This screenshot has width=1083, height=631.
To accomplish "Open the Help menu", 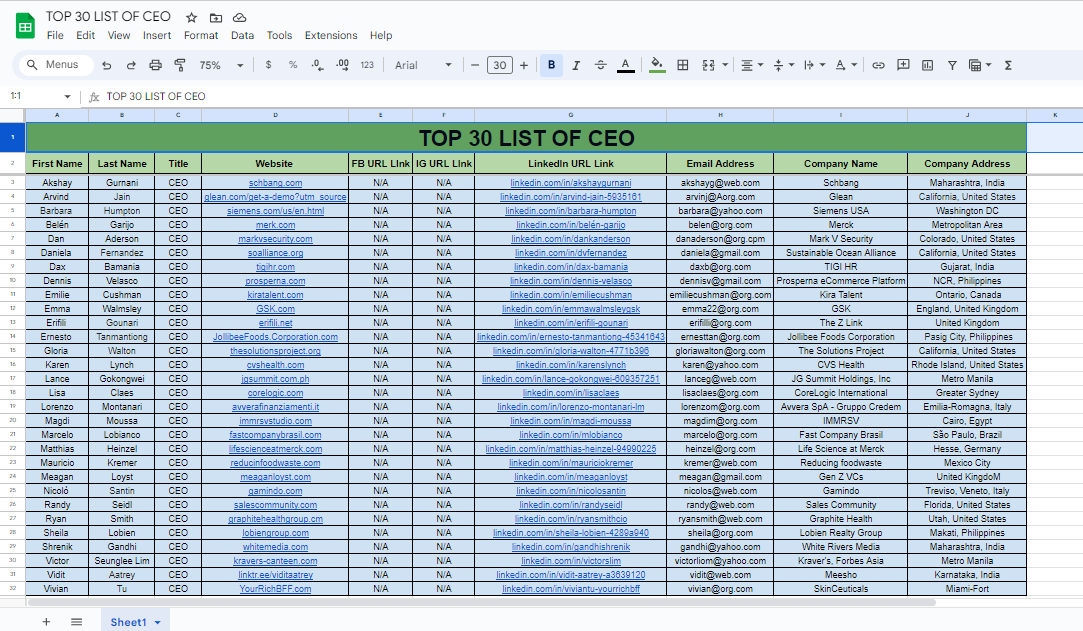I will [x=381, y=35].
